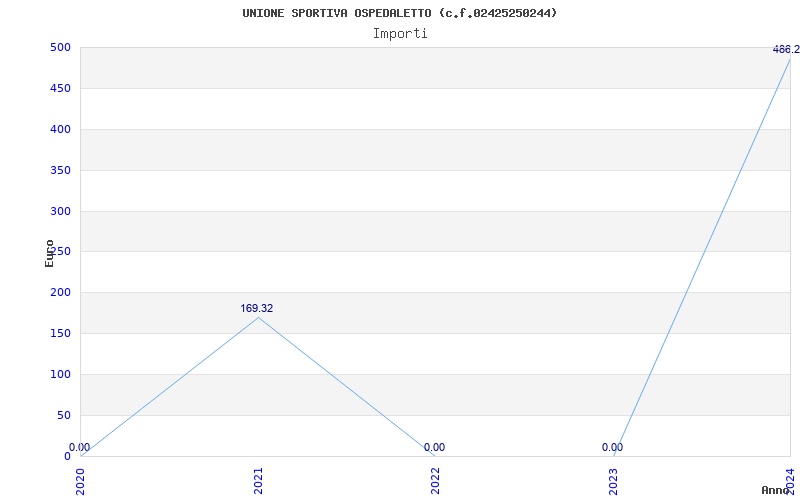Click the 169.32 data label
800x500 pixels.
coord(257,308)
